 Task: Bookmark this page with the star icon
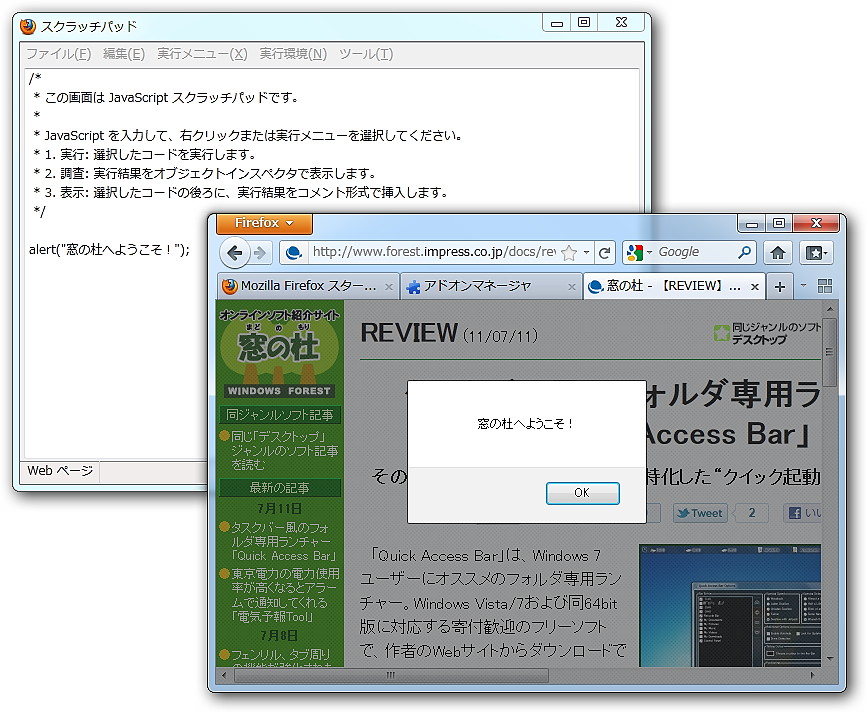click(x=567, y=252)
